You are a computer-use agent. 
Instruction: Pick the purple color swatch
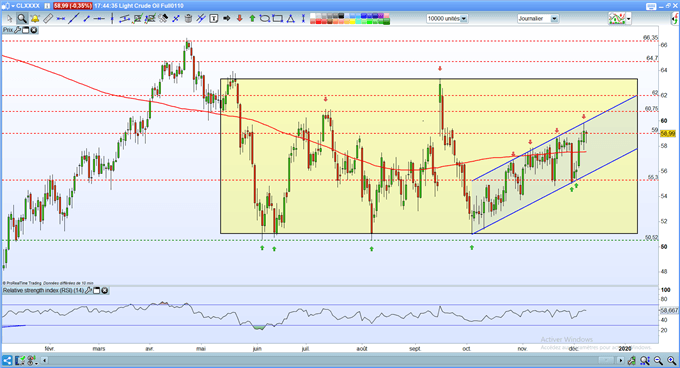click(381, 16)
